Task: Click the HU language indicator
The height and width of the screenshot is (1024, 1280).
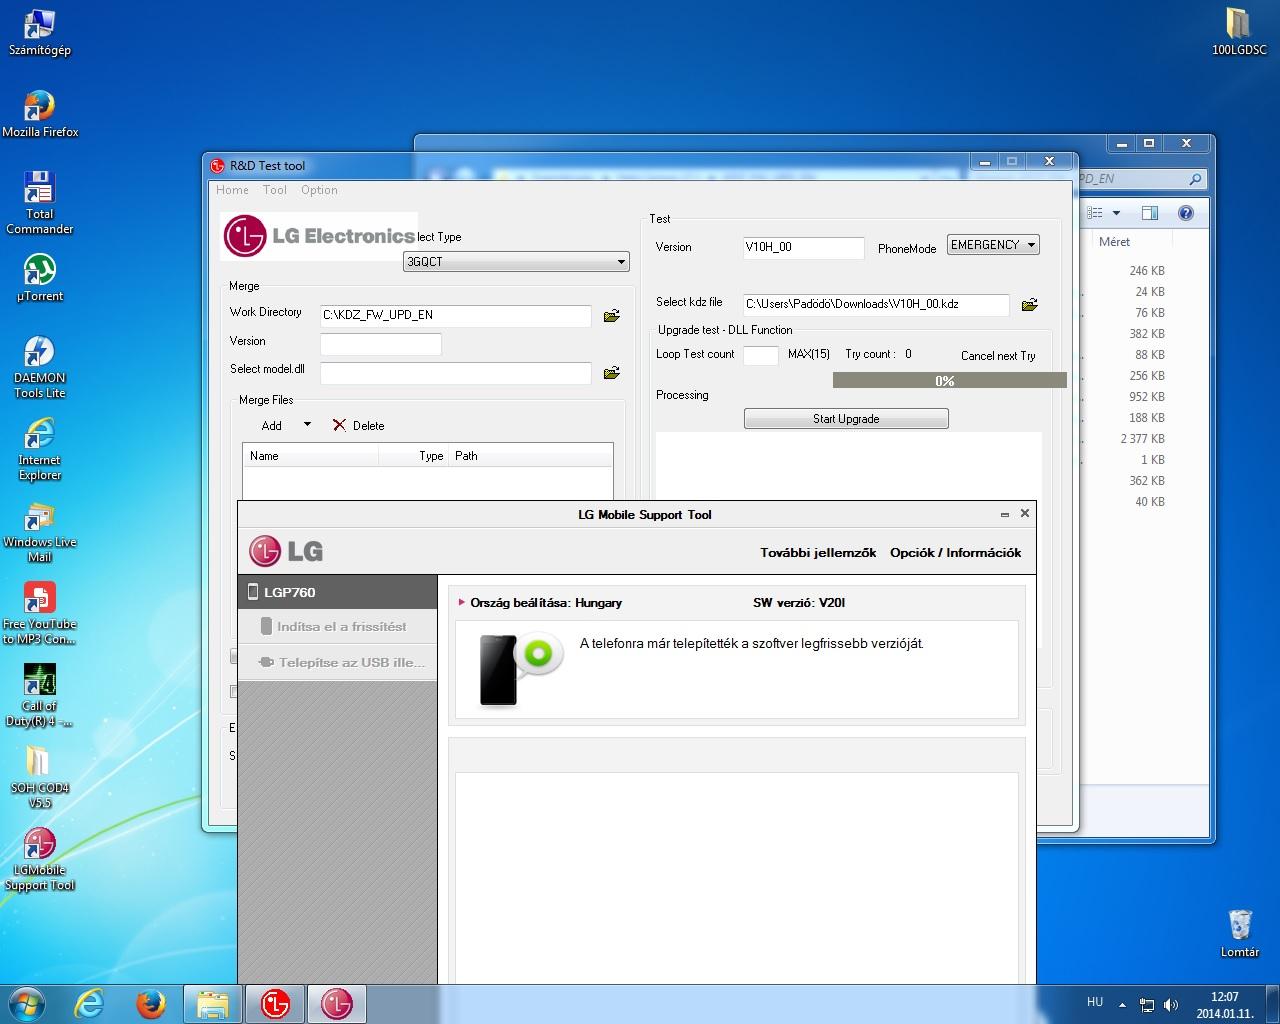Action: [x=1095, y=1002]
